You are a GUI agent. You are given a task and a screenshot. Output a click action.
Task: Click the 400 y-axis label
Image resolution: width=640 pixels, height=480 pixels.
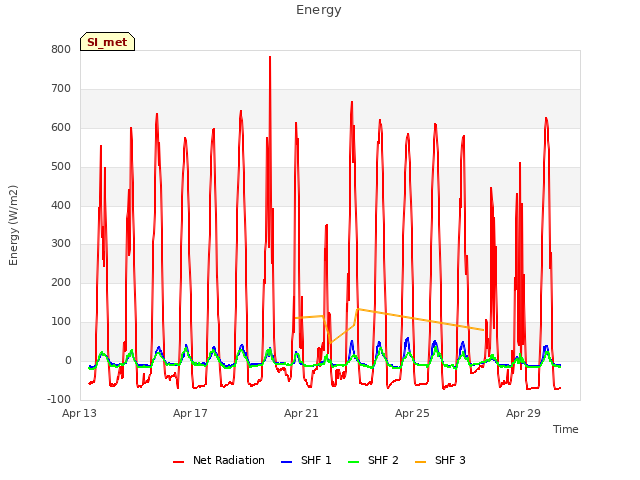pos(61,205)
